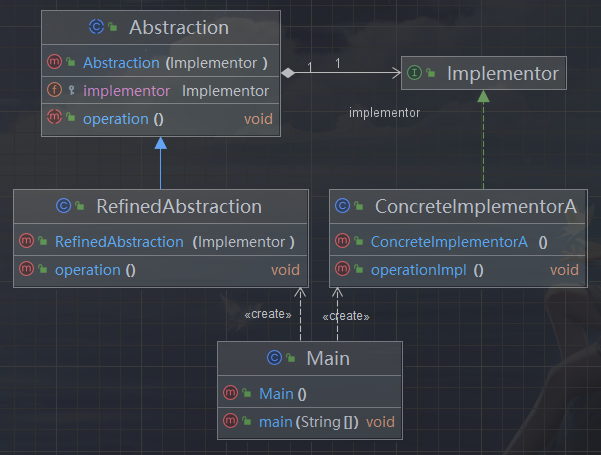Click the implementor association label under Implementor
Image resolution: width=601 pixels, height=455 pixels.
point(384,112)
